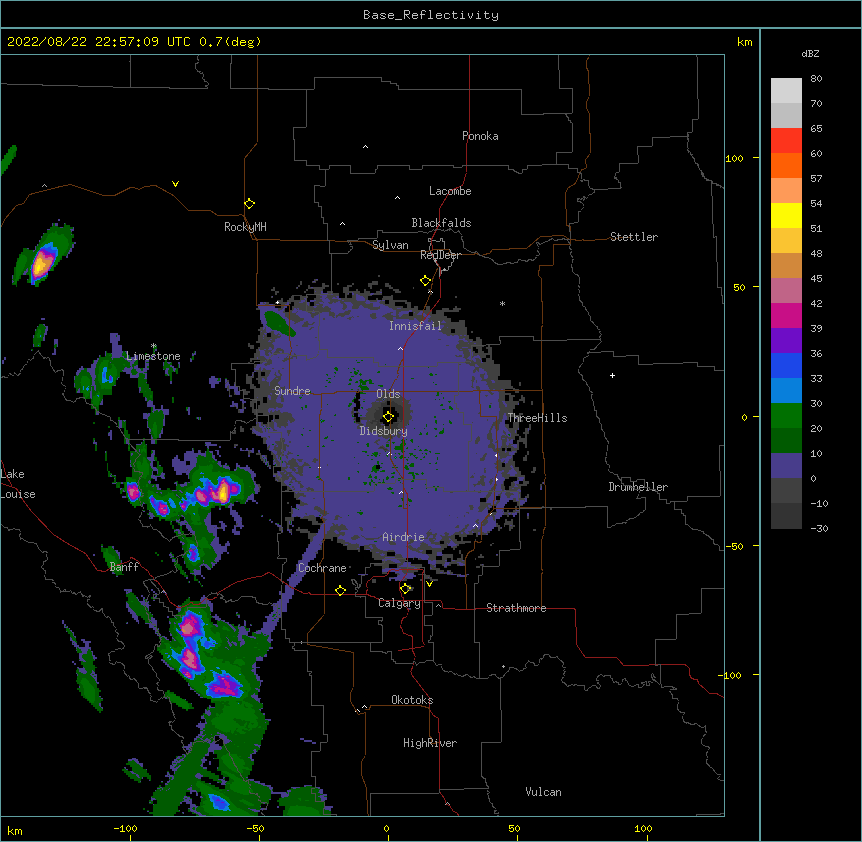Click the Calgary city label

(399, 603)
